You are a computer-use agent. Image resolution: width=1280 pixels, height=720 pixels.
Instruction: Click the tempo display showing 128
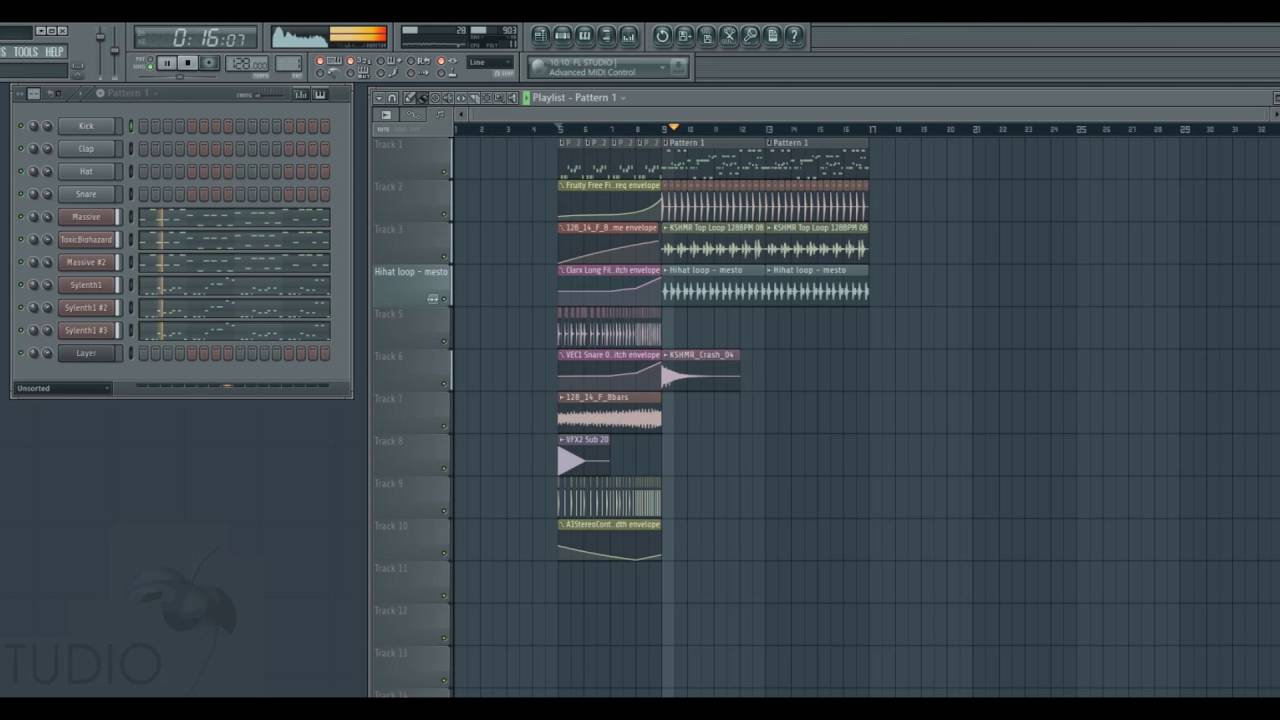click(x=247, y=63)
